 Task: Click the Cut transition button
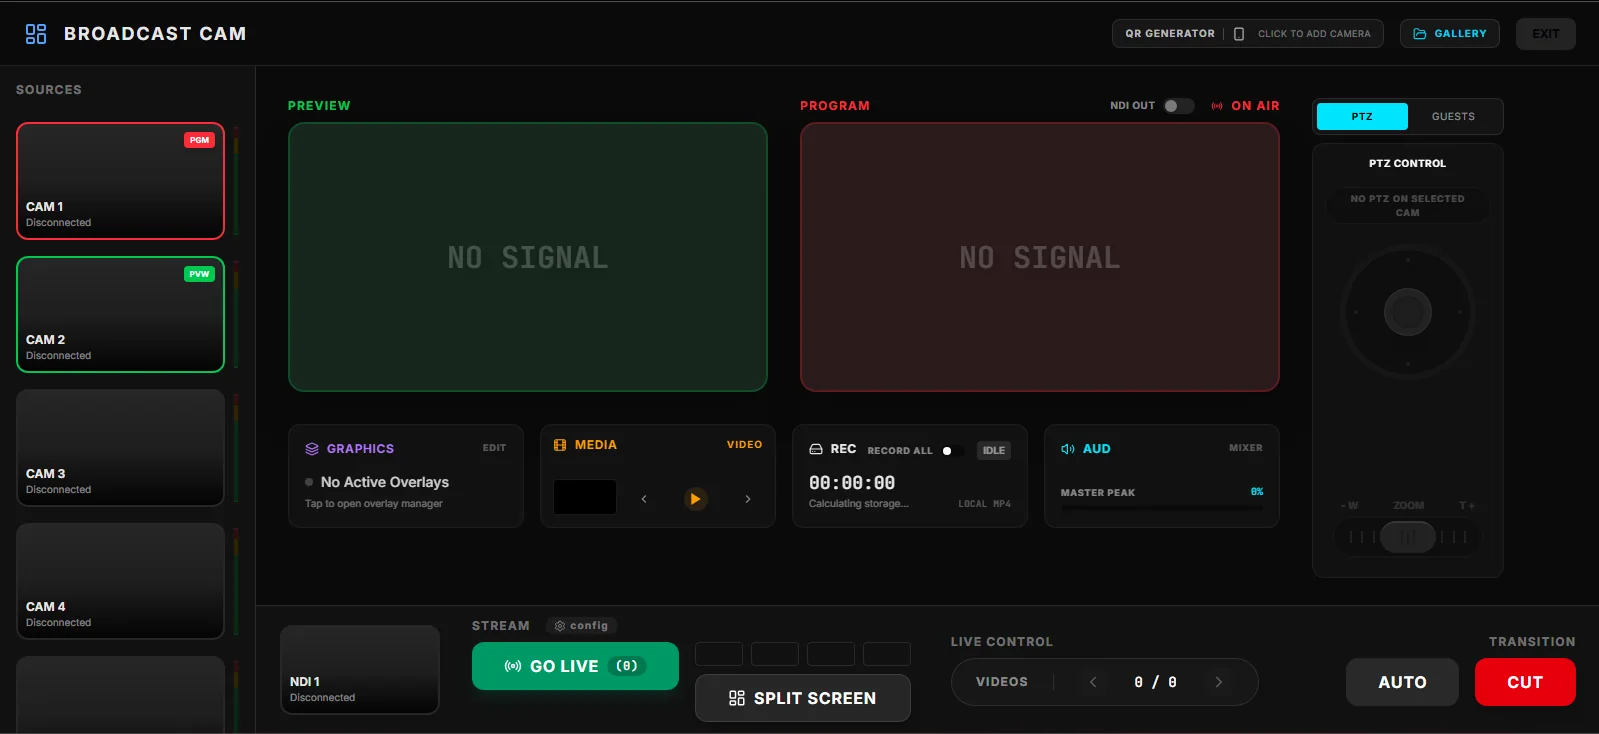[x=1525, y=682]
